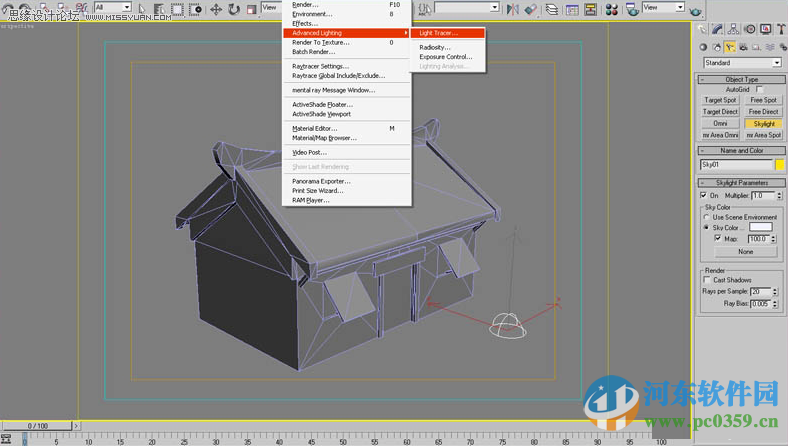
Task: Click the yellow object color swatch
Action: 780,164
